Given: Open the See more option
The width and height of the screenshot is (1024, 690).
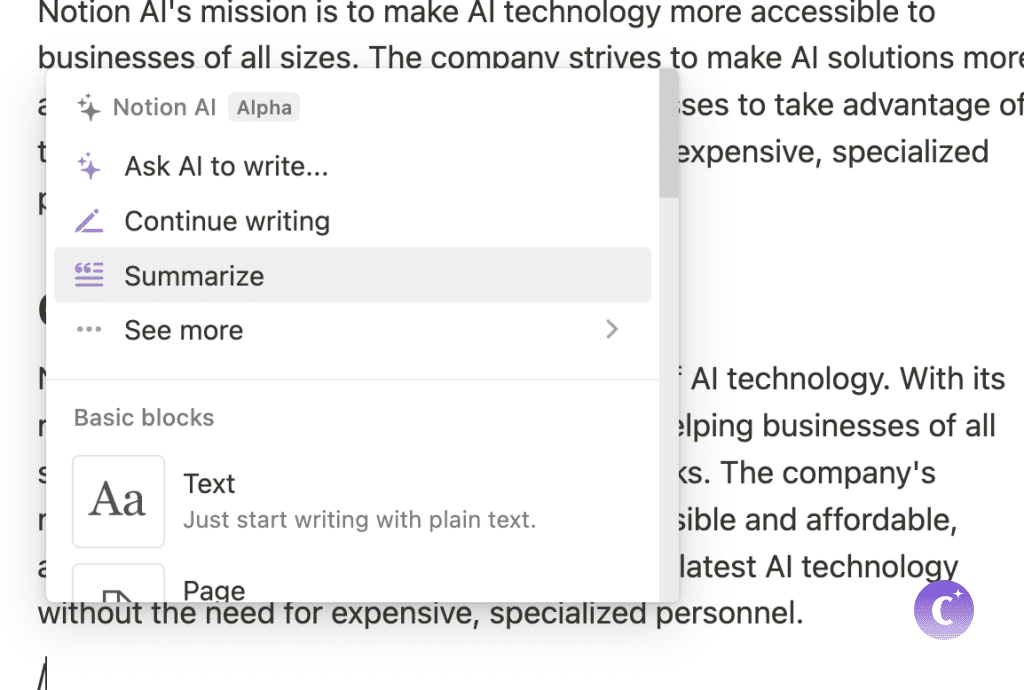Looking at the screenshot, I should click(183, 330).
